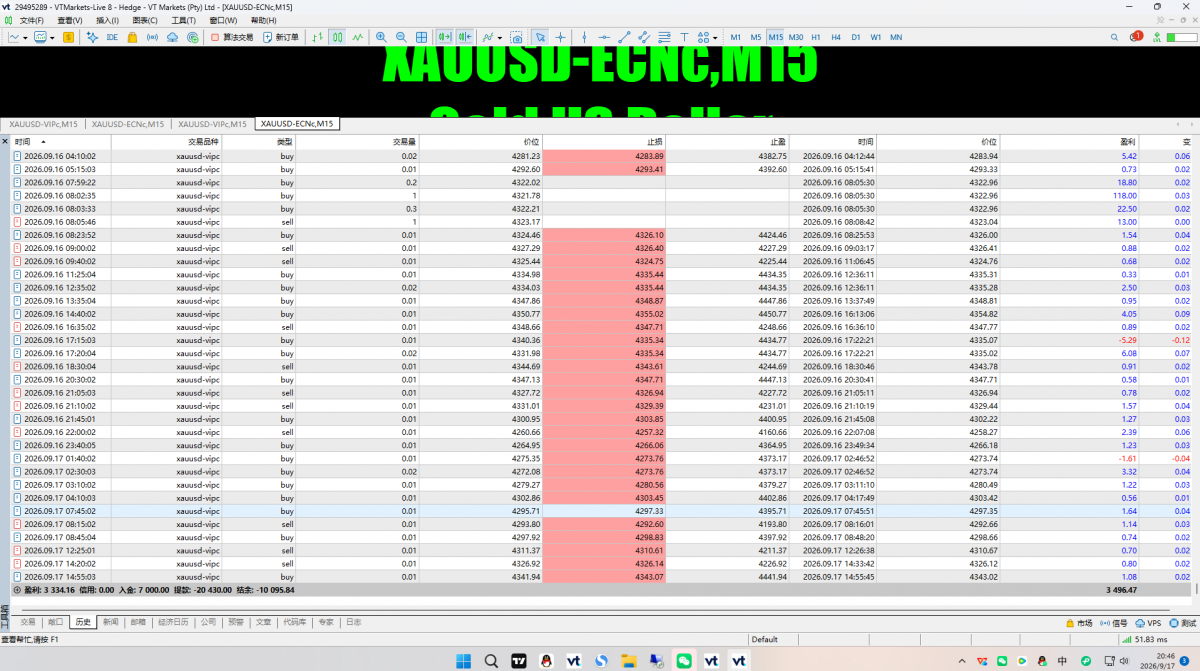Open the notification icon with red badge
This screenshot has height=671, width=1200.
[x=1136, y=37]
